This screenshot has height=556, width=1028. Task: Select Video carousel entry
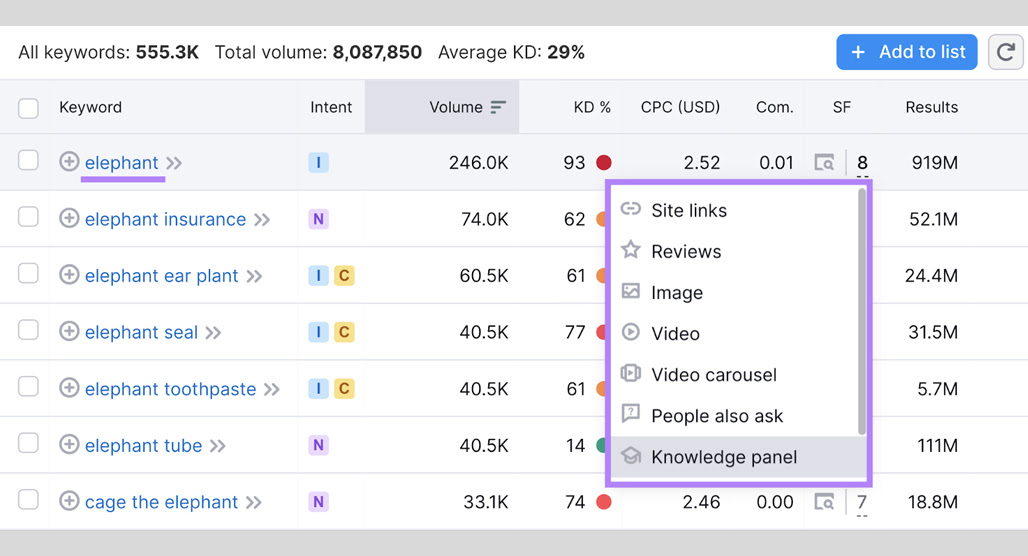point(734,374)
